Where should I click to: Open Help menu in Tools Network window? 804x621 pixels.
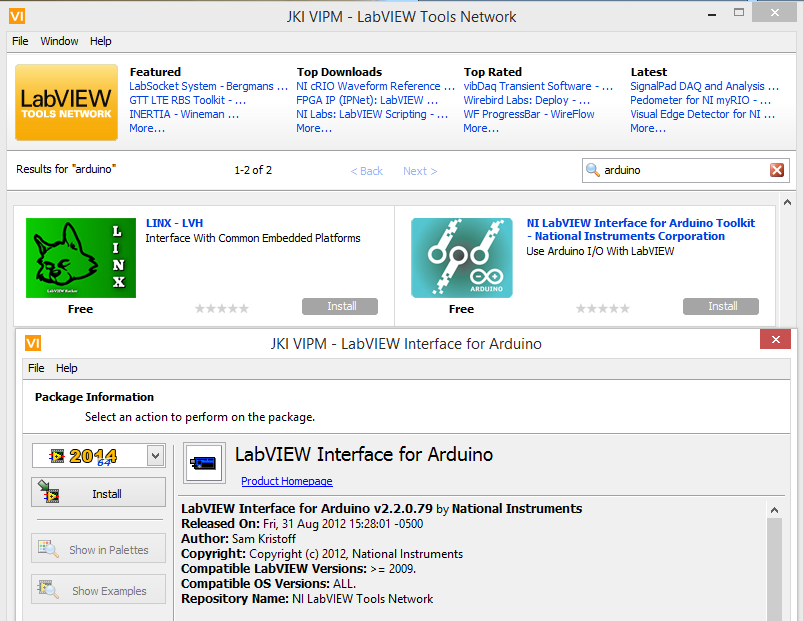(100, 41)
